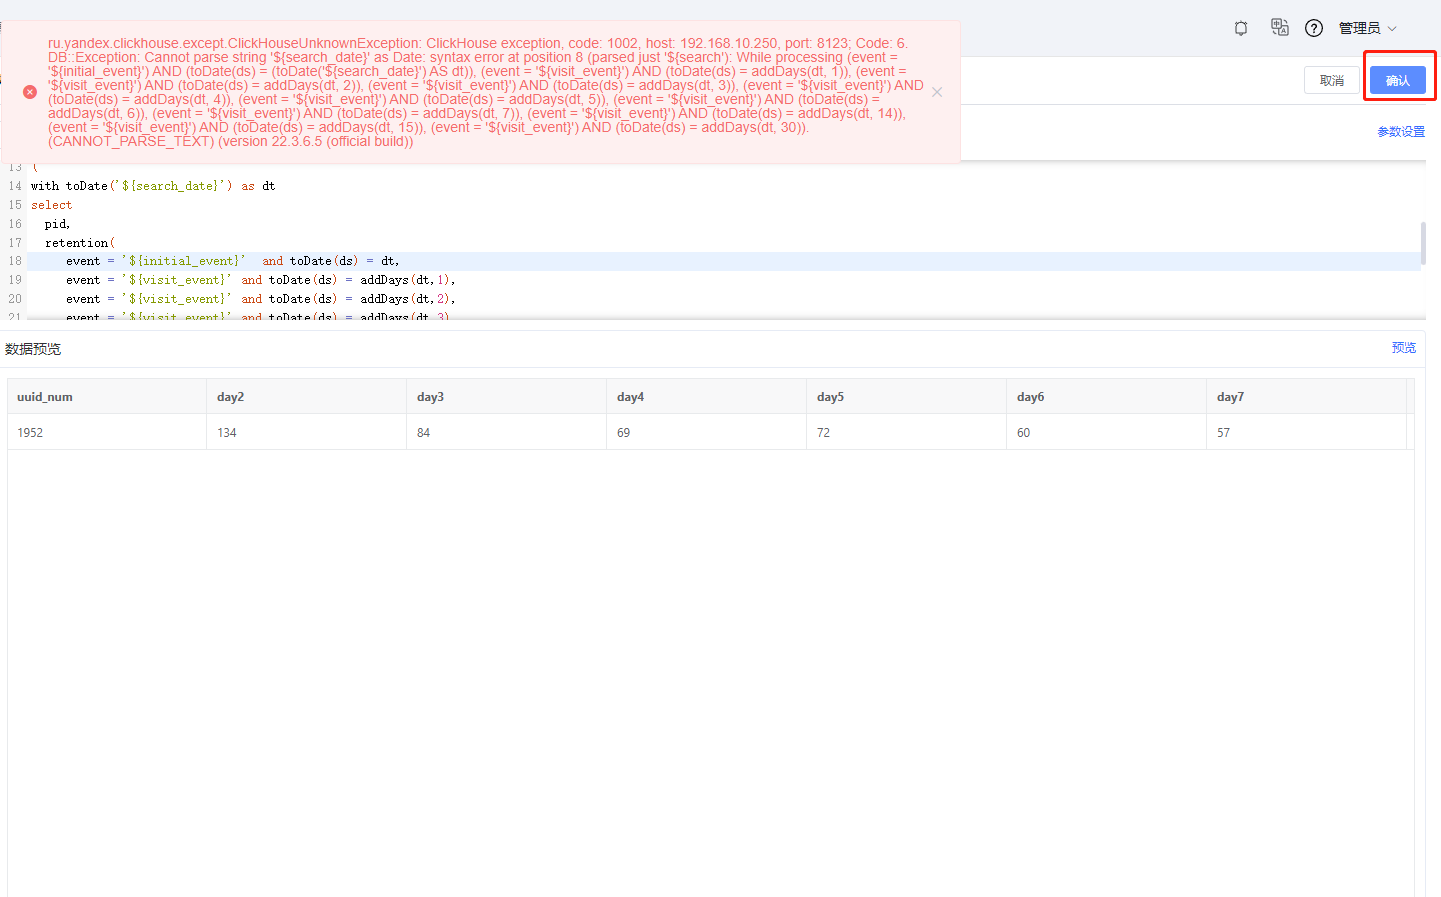Open the 管理员 account dropdown
Viewport: 1441px width, 897px height.
(1367, 28)
